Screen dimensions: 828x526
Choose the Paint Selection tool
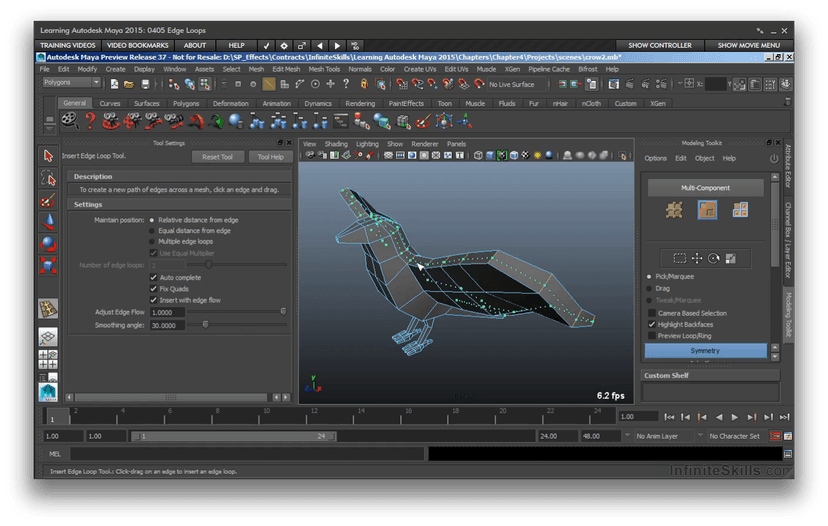coord(48,200)
